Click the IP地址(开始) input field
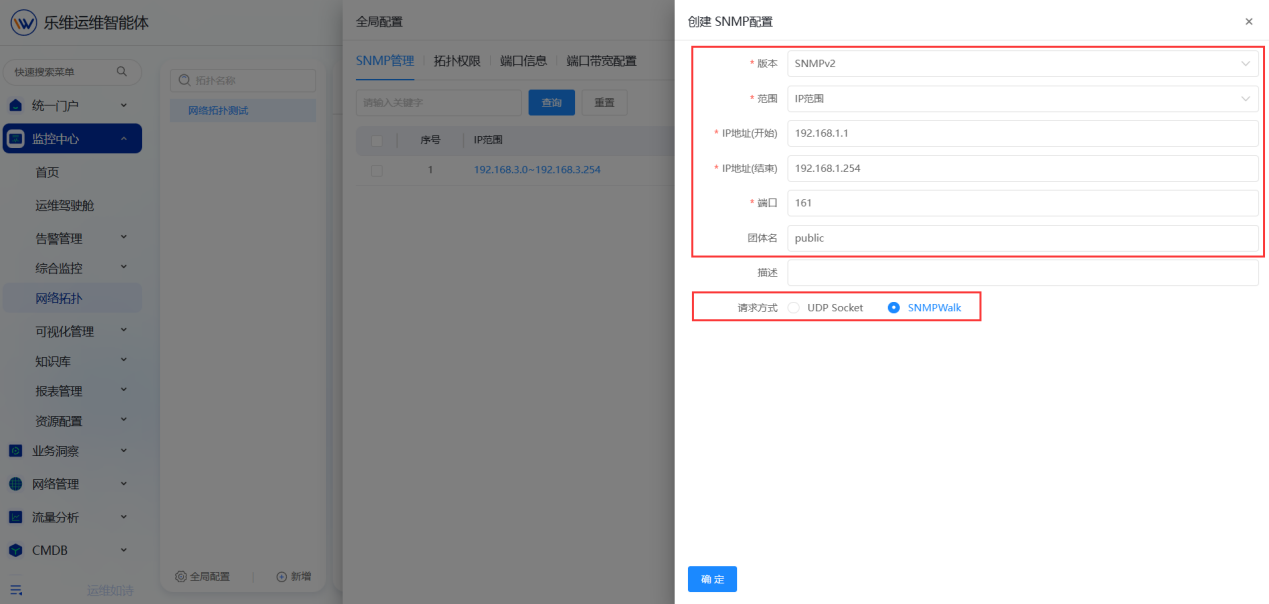Image resolution: width=1269 pixels, height=604 pixels. coord(1022,133)
